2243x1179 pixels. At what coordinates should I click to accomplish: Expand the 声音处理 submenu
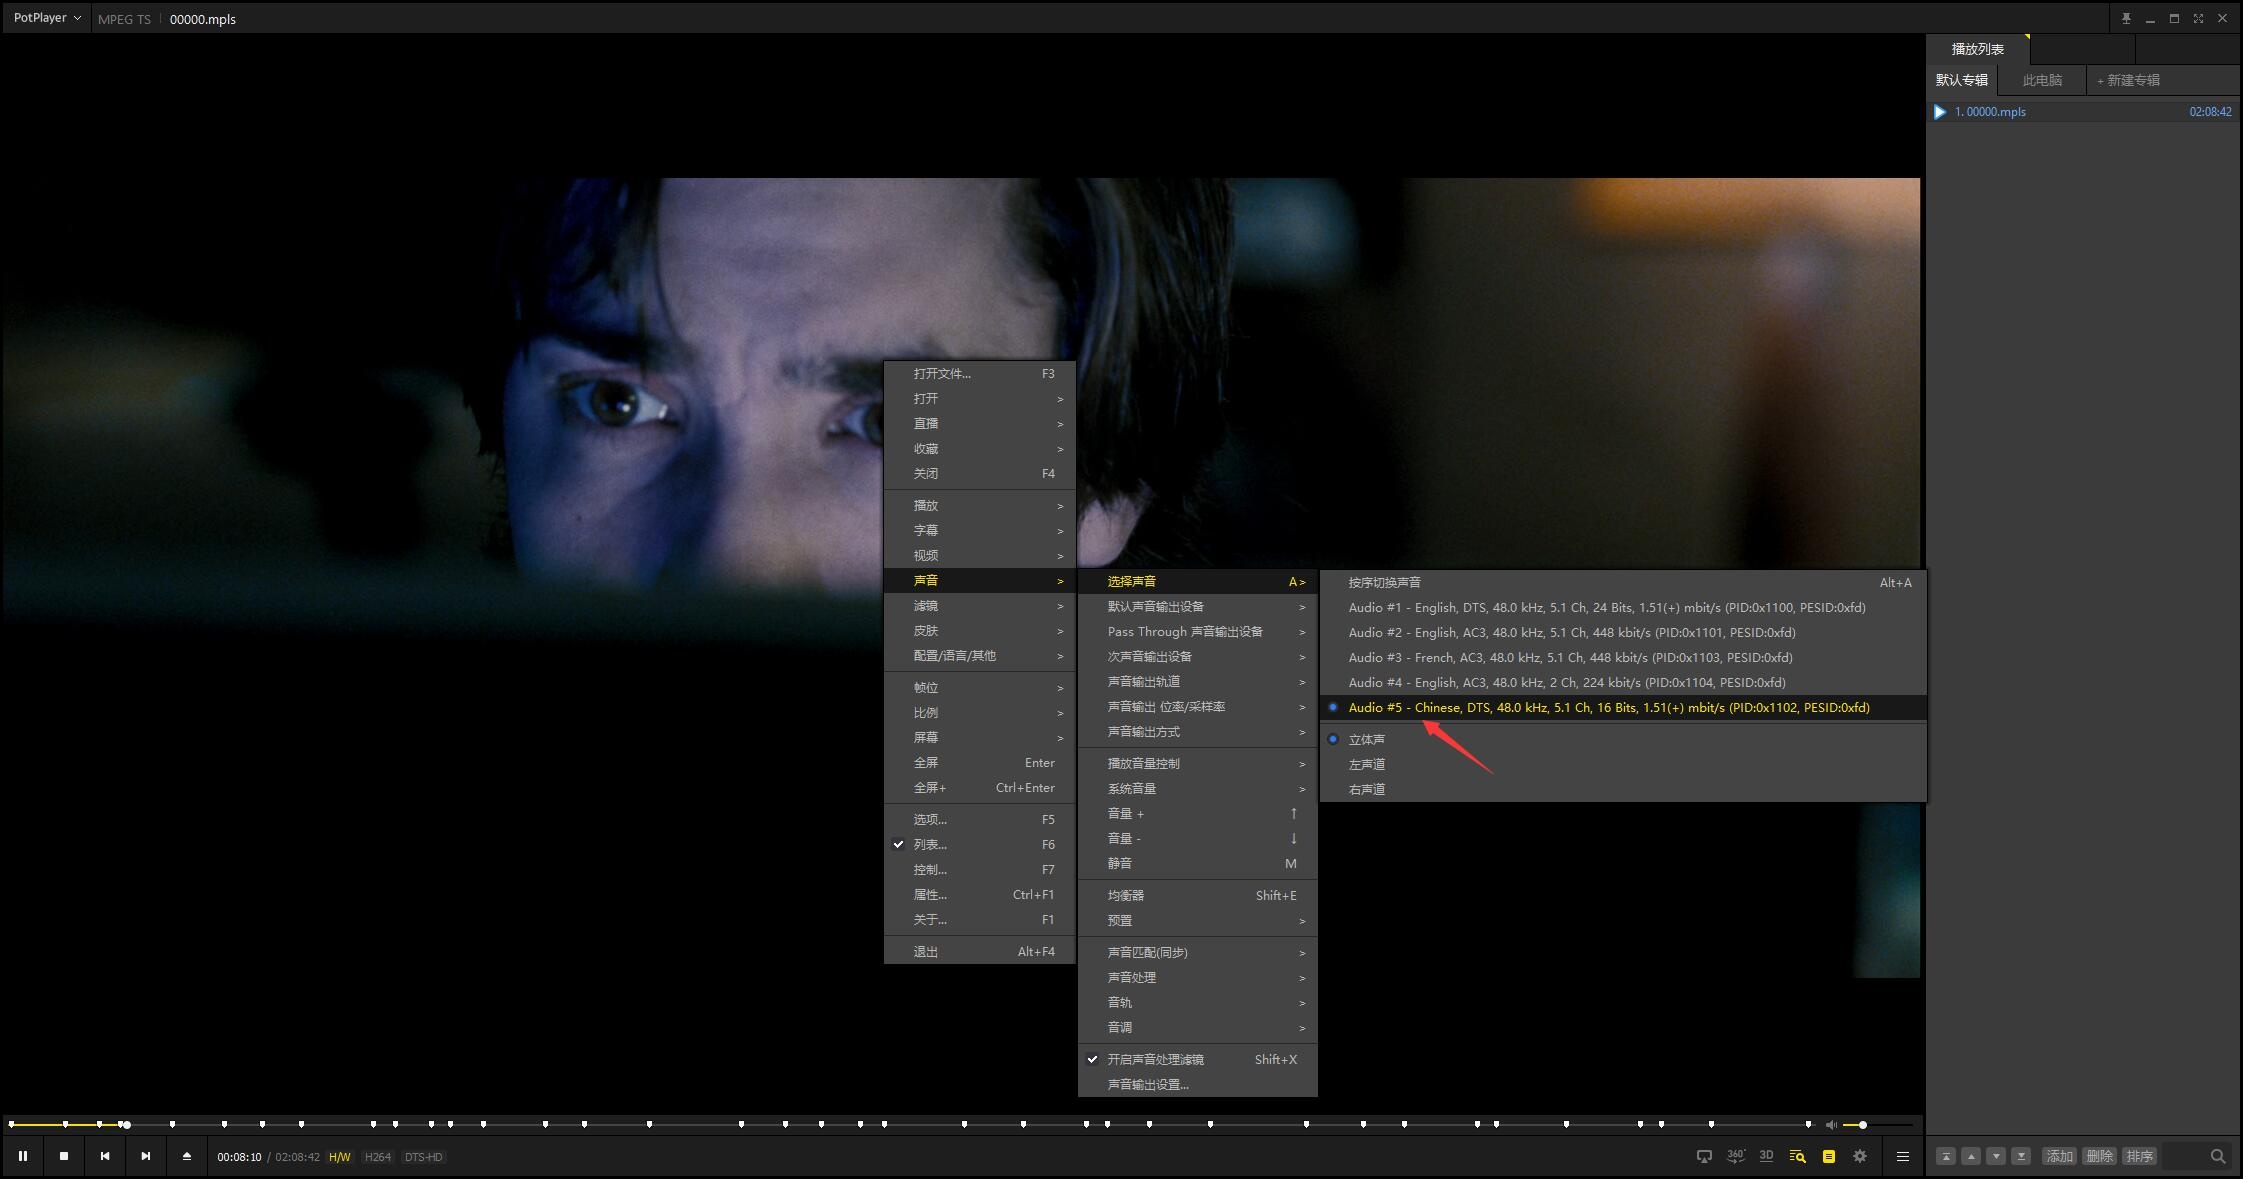(x=1197, y=977)
